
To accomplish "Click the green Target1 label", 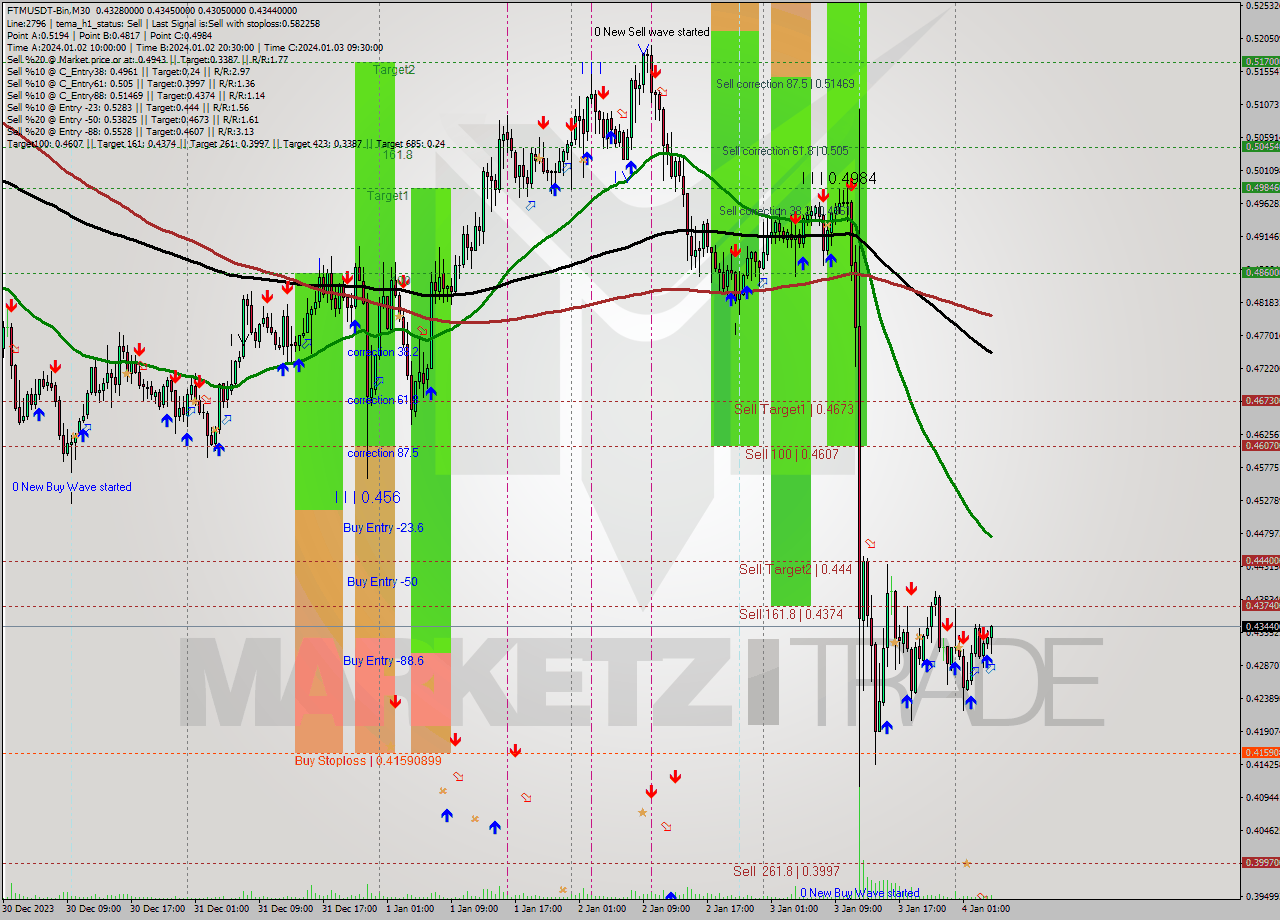I will click(x=387, y=196).
